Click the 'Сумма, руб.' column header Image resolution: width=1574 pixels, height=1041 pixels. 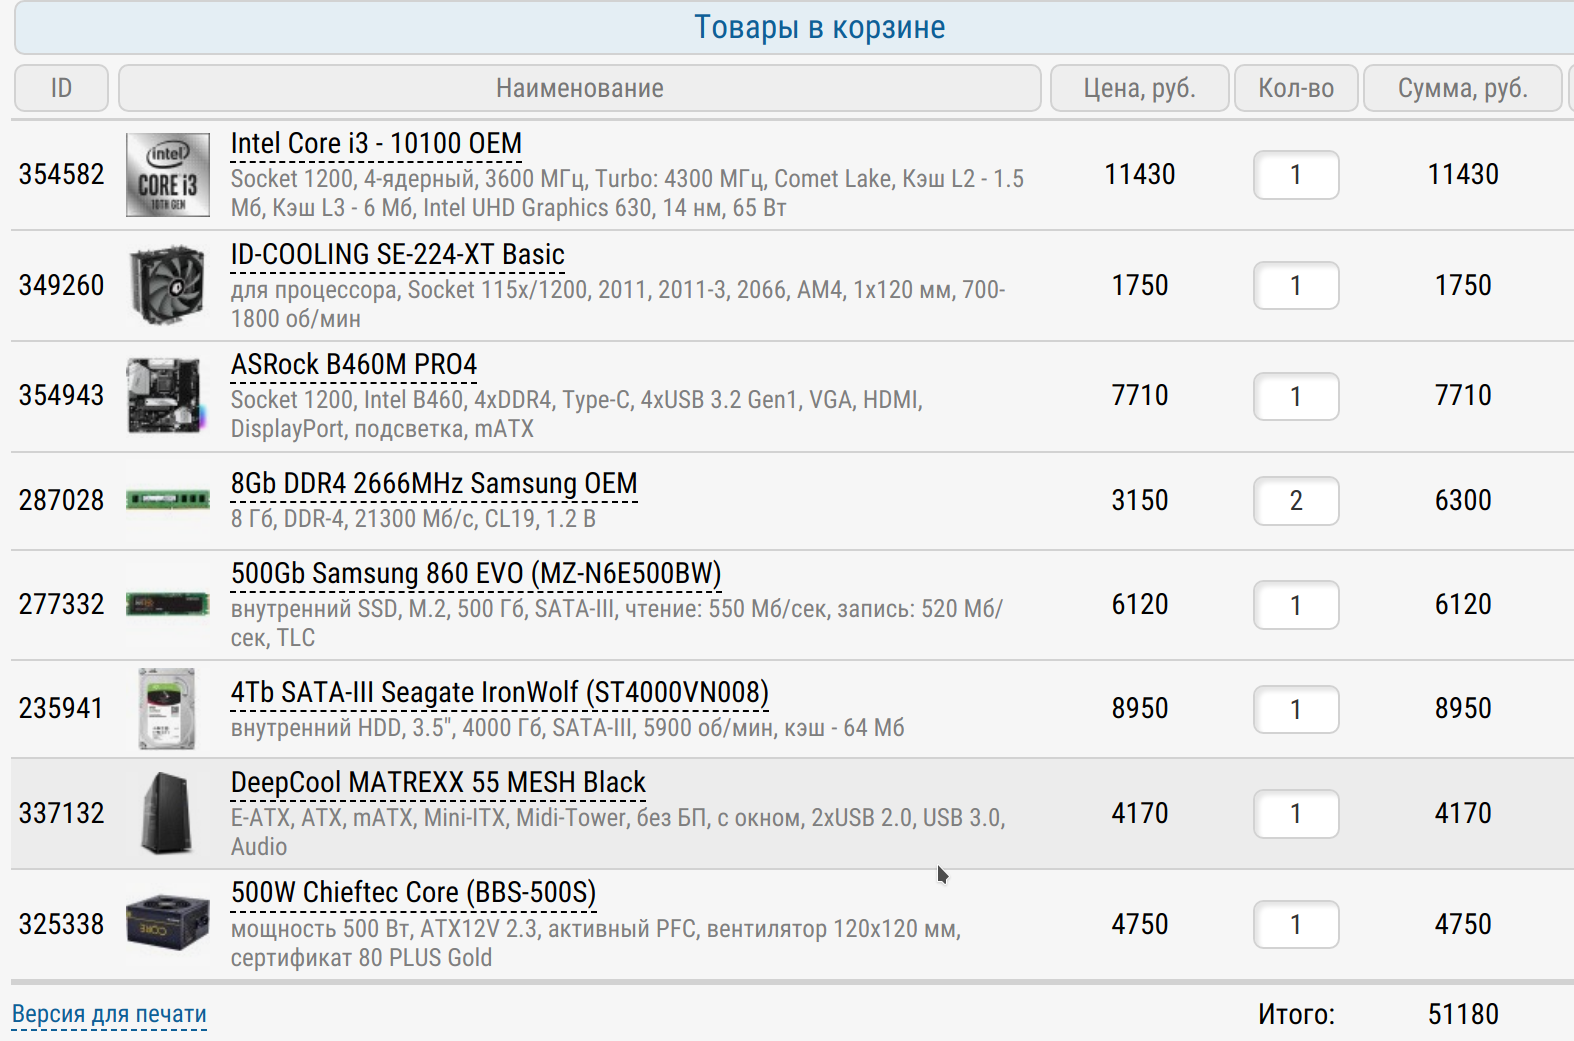1463,88
